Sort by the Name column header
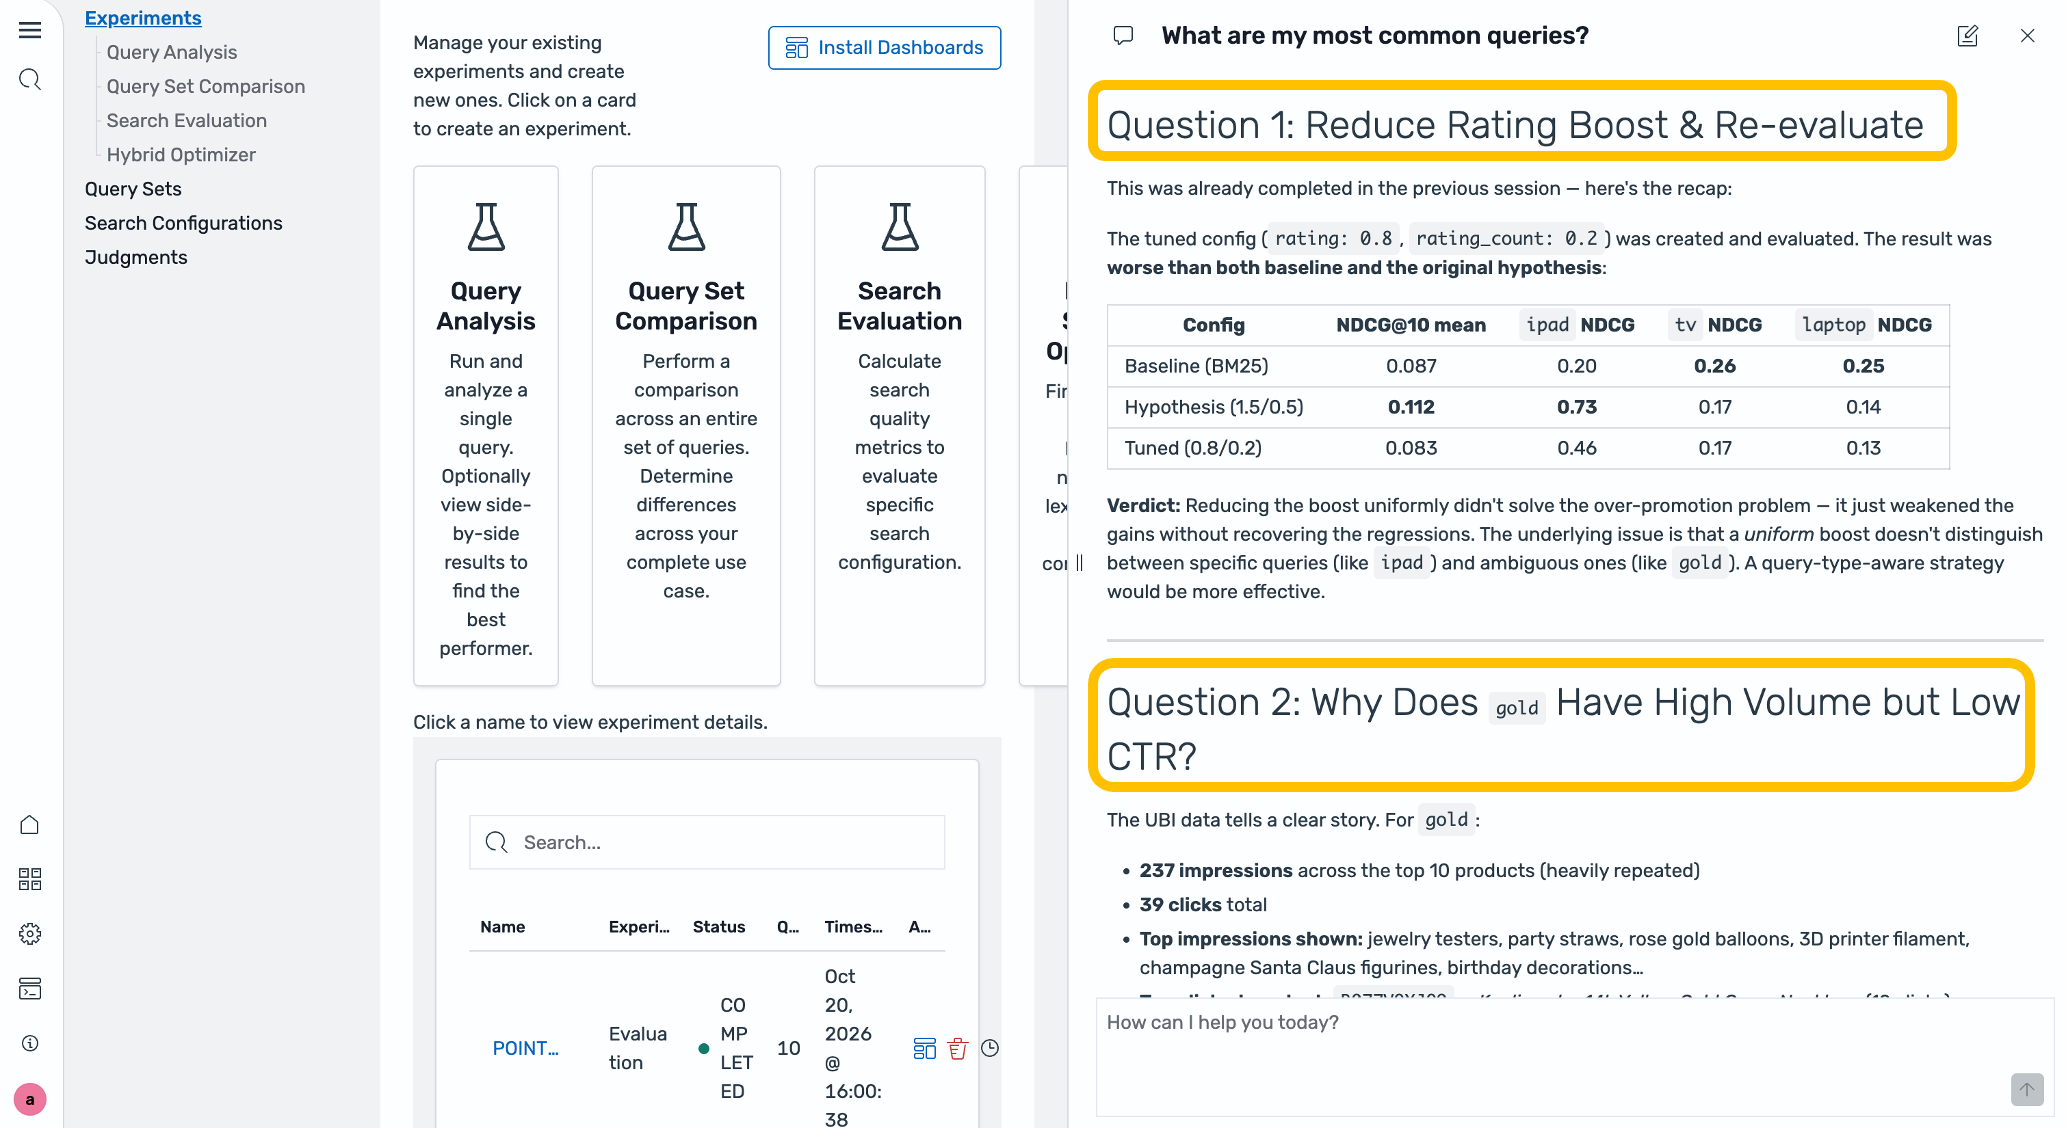Screen dimensions: 2071x1136 coord(502,927)
